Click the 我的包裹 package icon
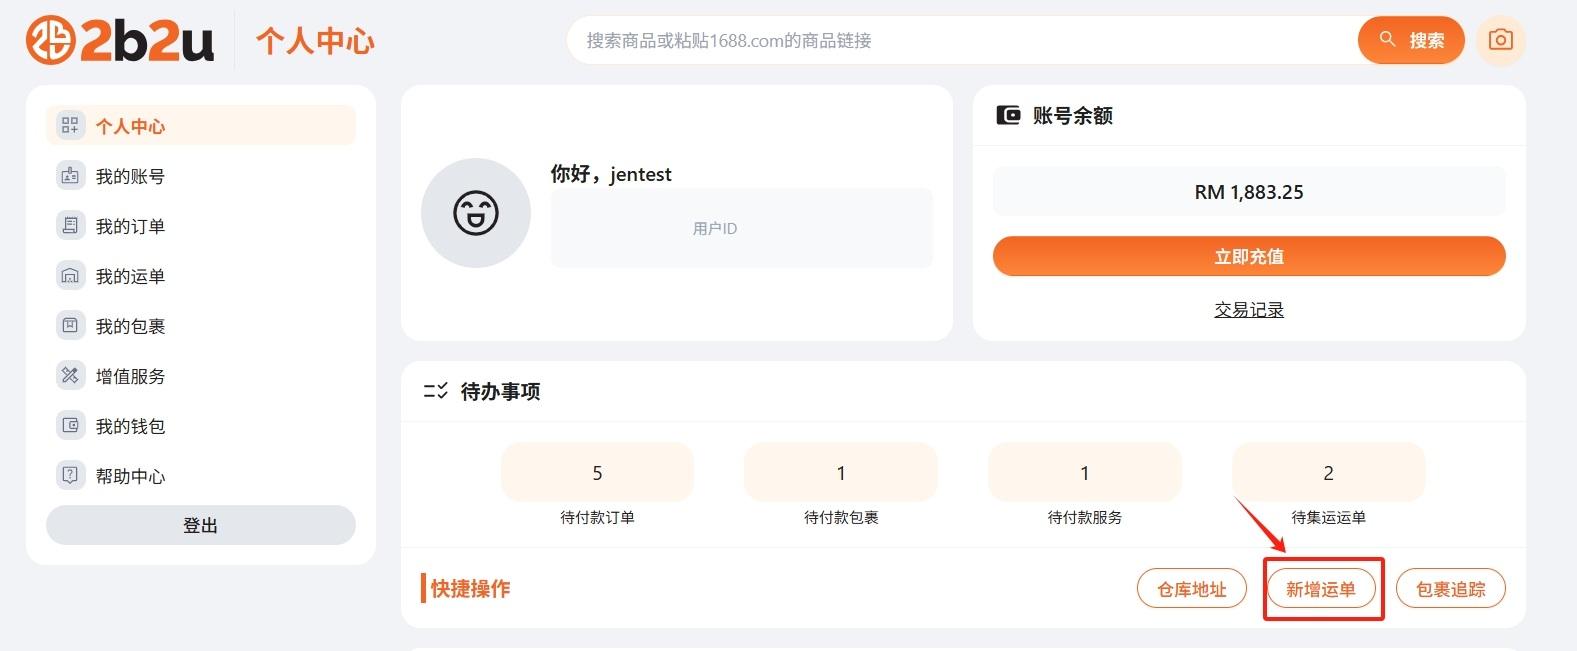The image size is (1577, 651). tap(70, 326)
